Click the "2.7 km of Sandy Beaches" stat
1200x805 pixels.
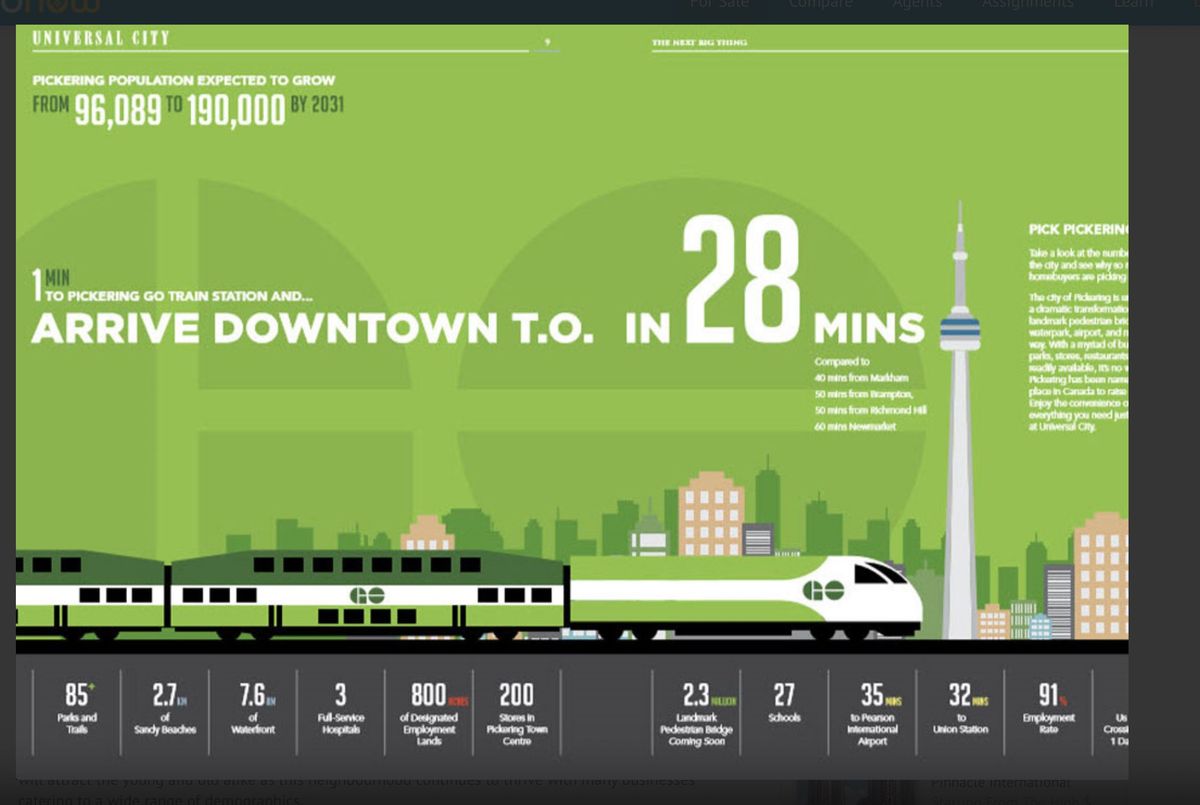click(165, 709)
